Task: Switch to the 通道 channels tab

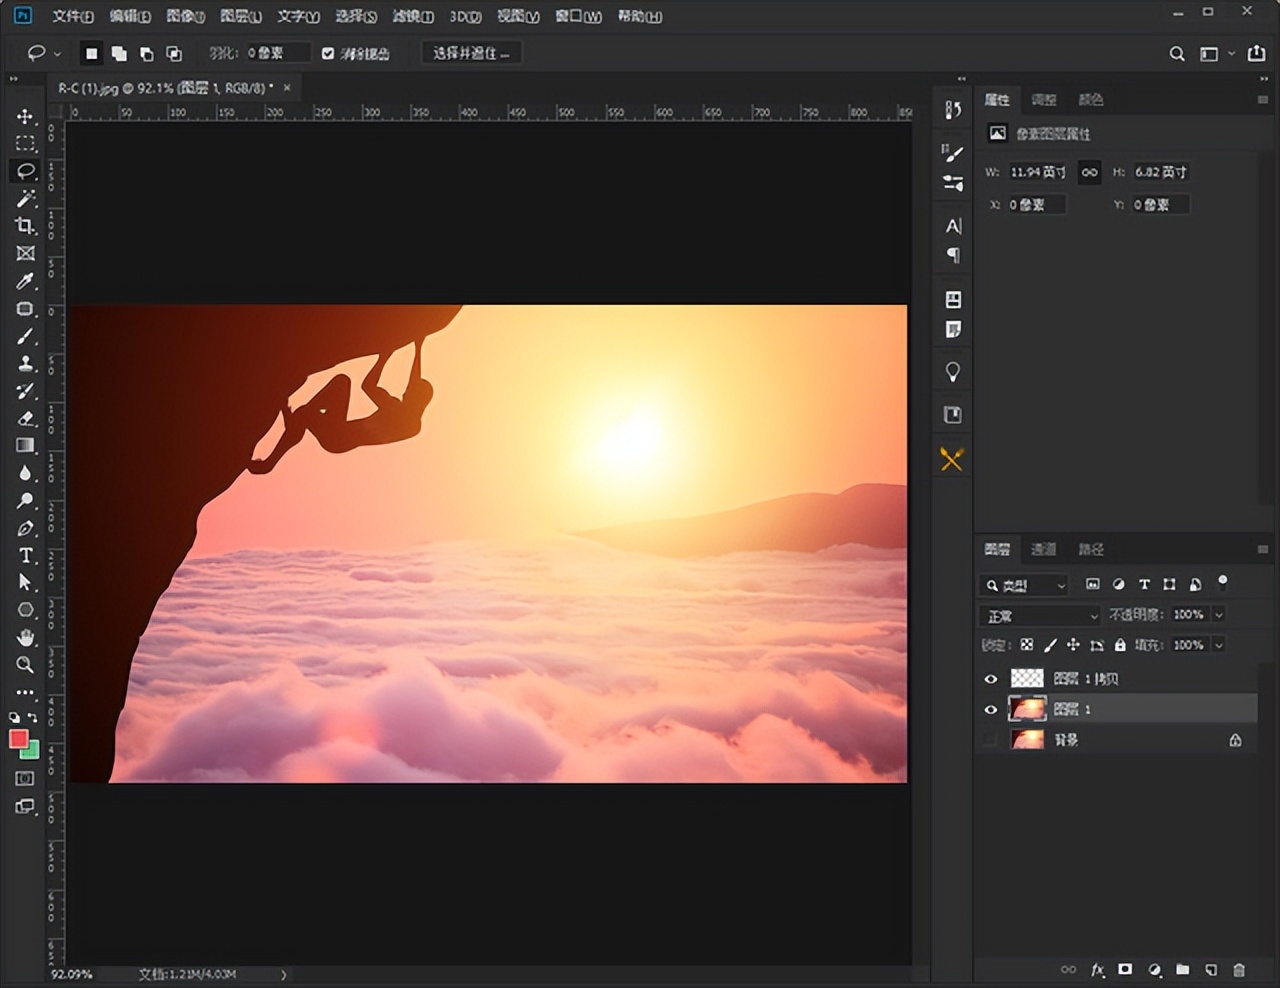Action: [1043, 549]
